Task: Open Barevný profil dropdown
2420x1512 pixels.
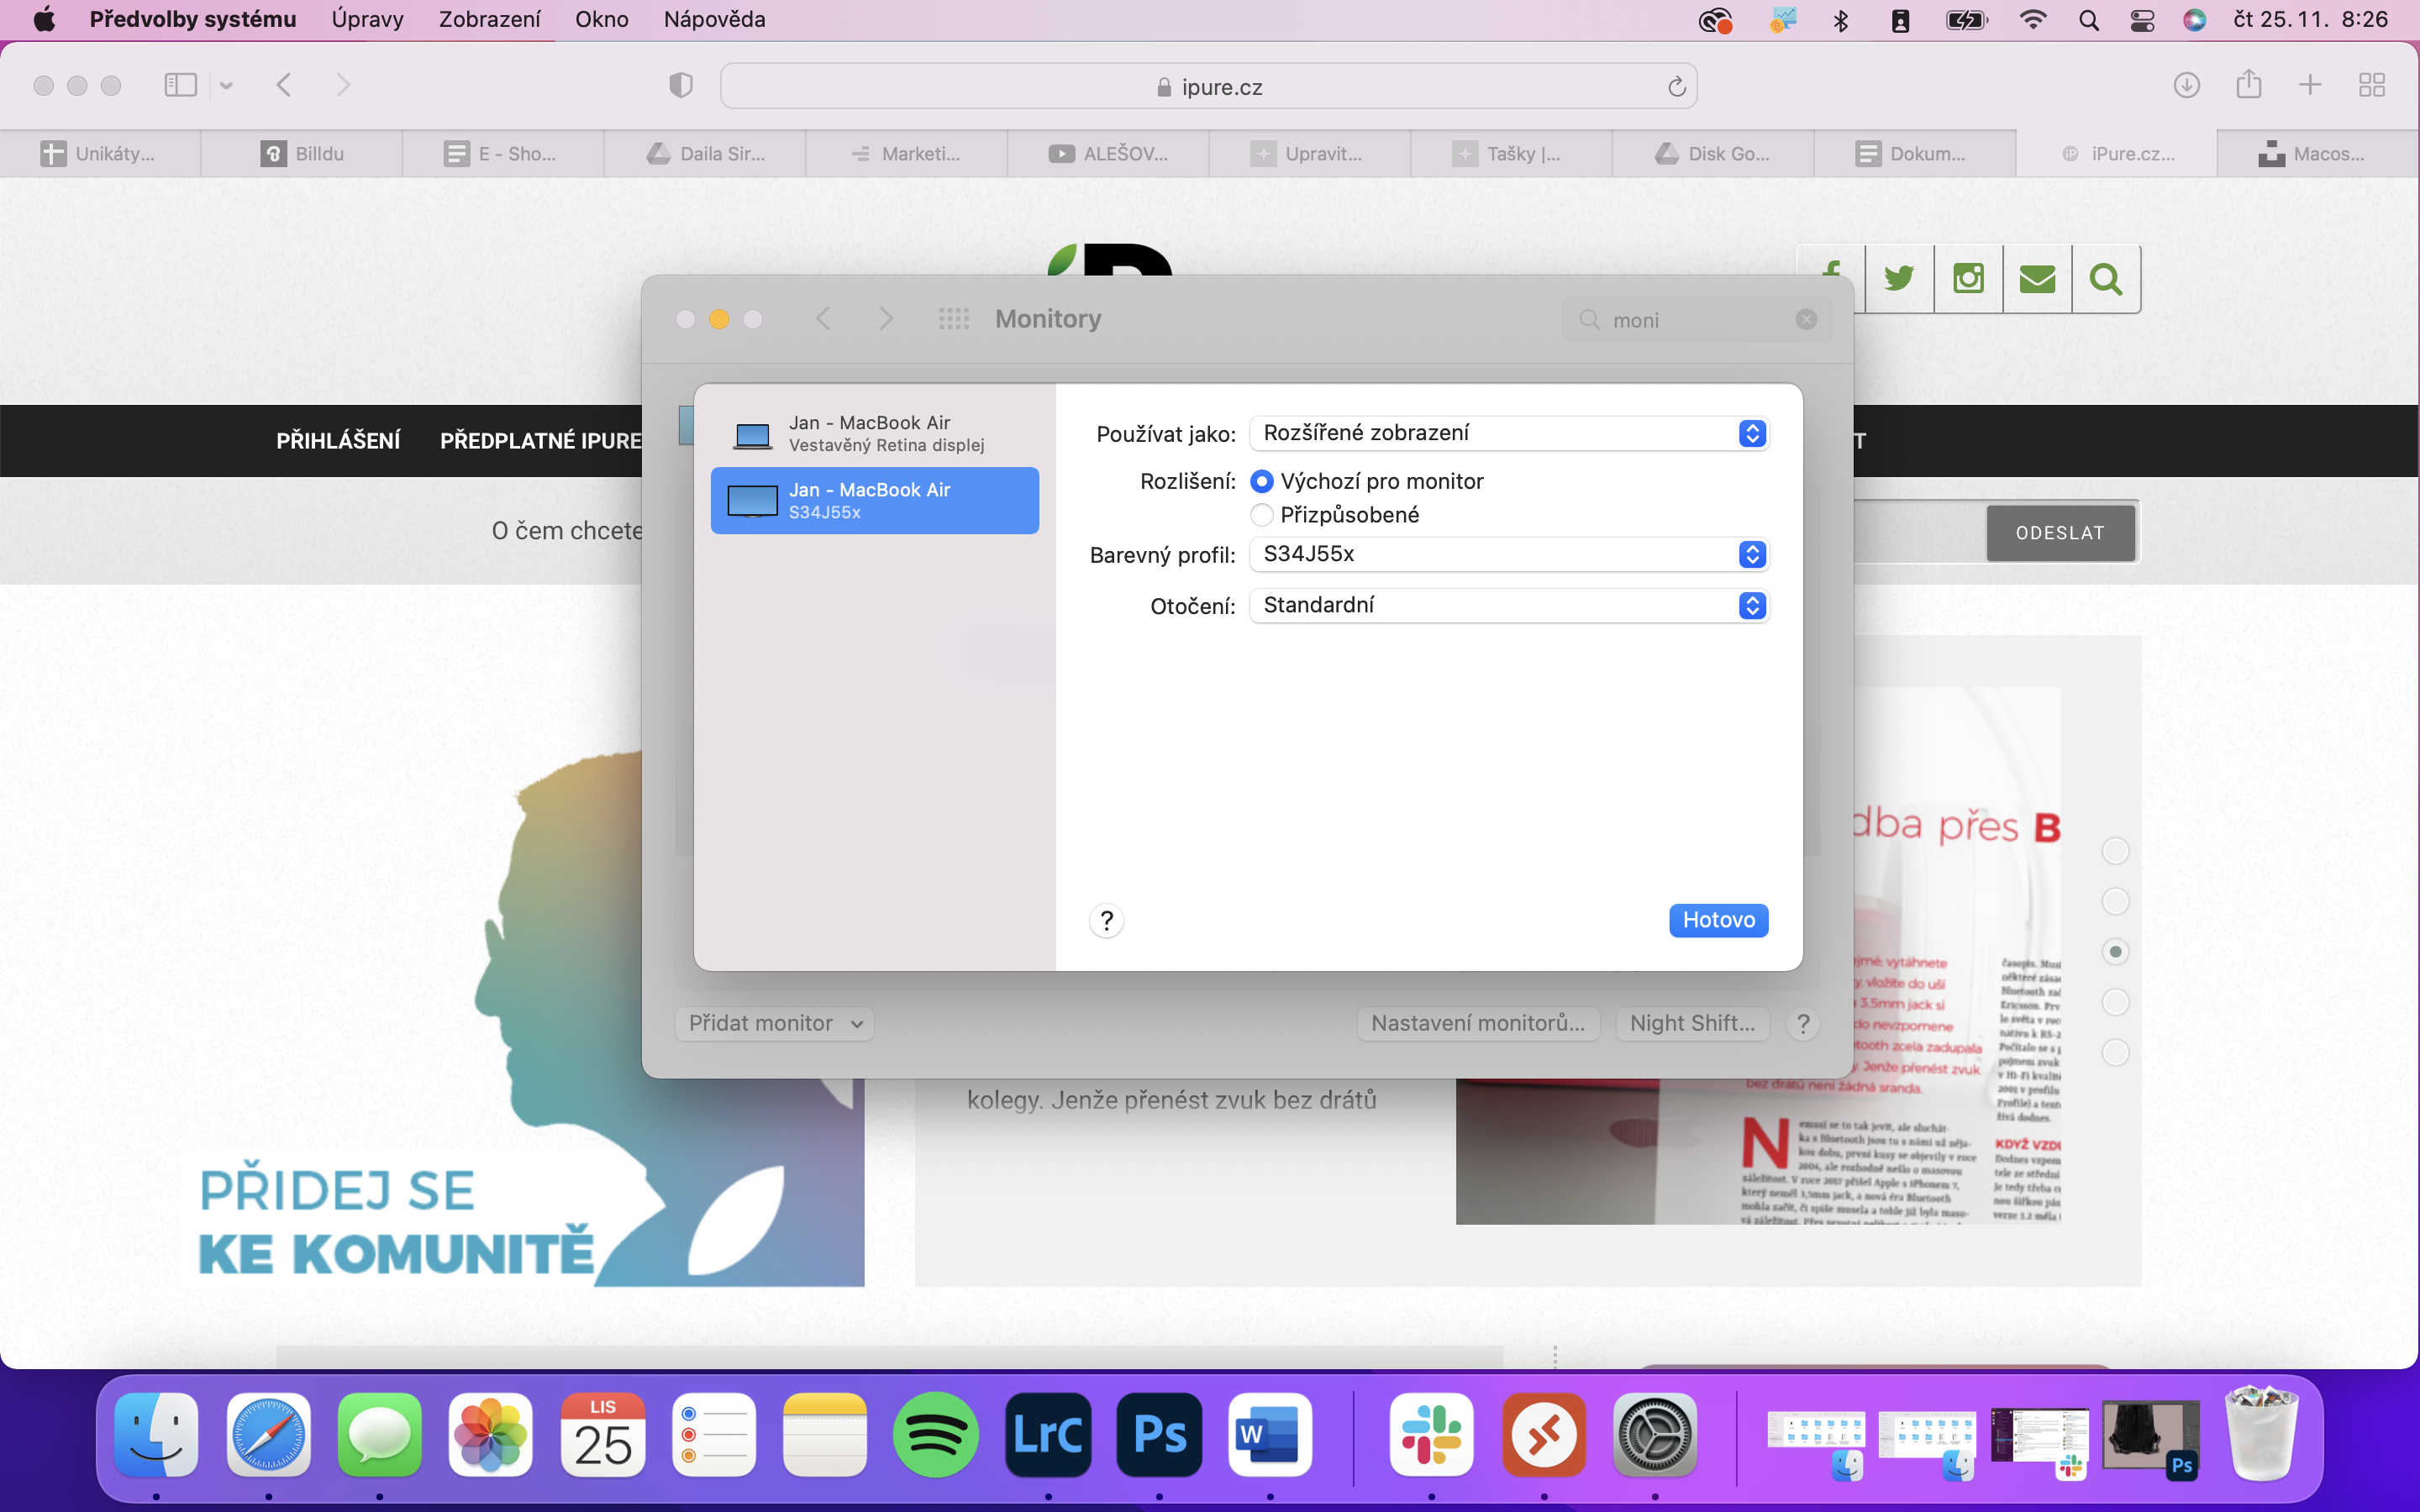Action: [x=1509, y=555]
